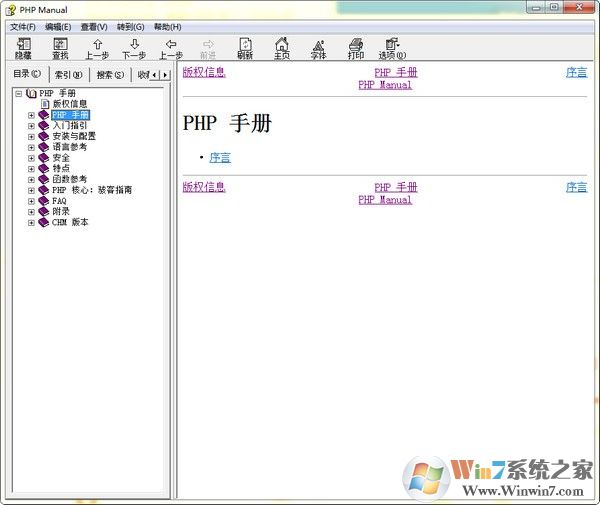Expand the 附录 node
Viewport: 600px width, 505px height.
pos(31,212)
